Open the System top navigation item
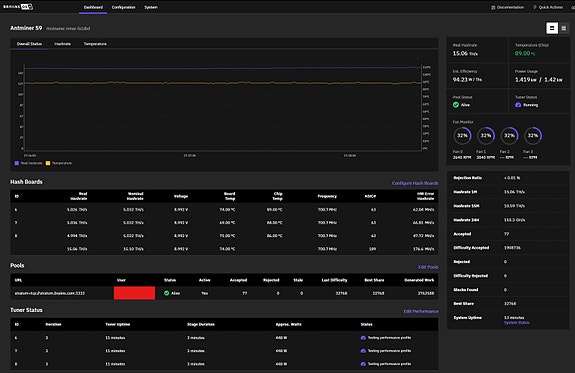The width and height of the screenshot is (575, 373). [151, 7]
